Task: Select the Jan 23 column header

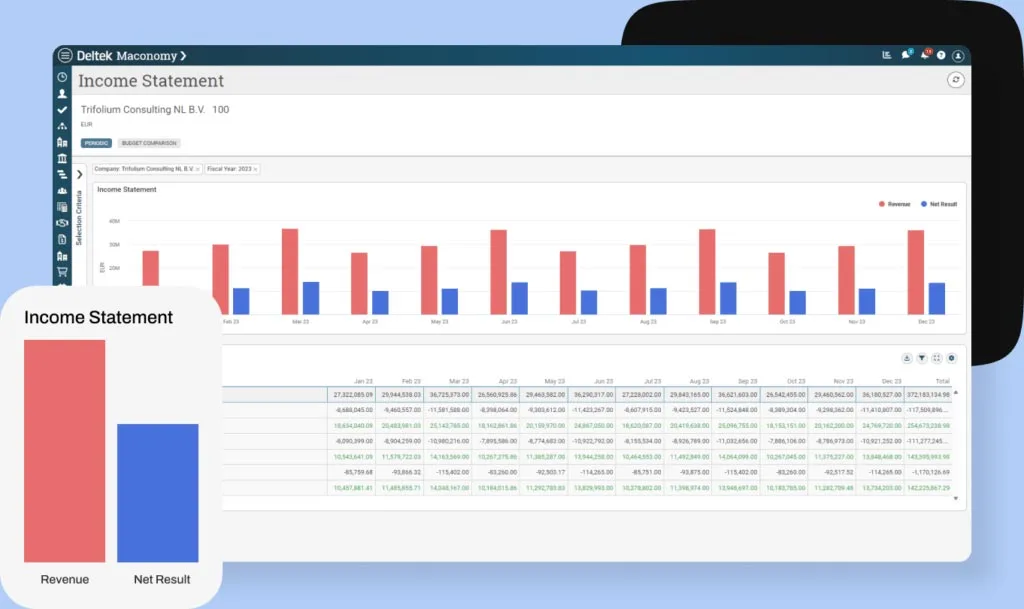Action: click(363, 381)
